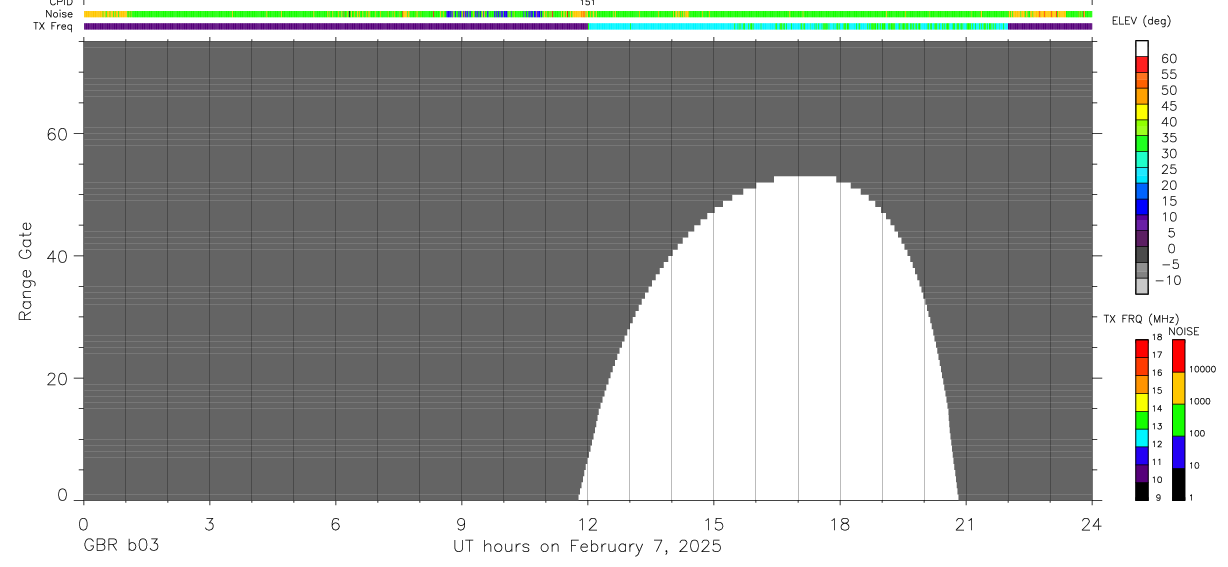1228x567 pixels.
Task: Click the x-axis tick label 6
Action: tap(335, 523)
